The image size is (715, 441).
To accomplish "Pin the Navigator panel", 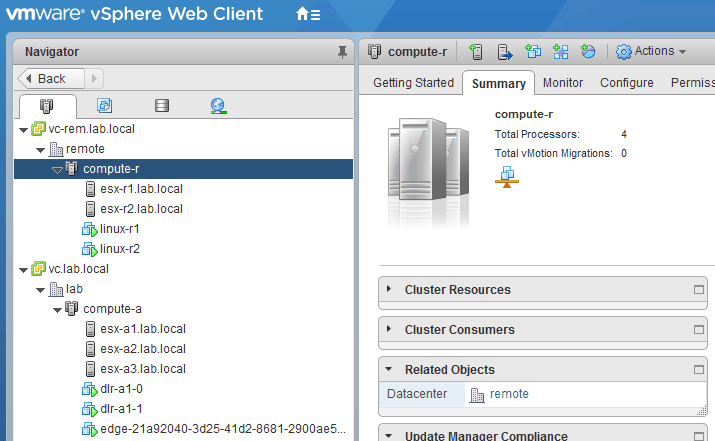I will 342,52.
